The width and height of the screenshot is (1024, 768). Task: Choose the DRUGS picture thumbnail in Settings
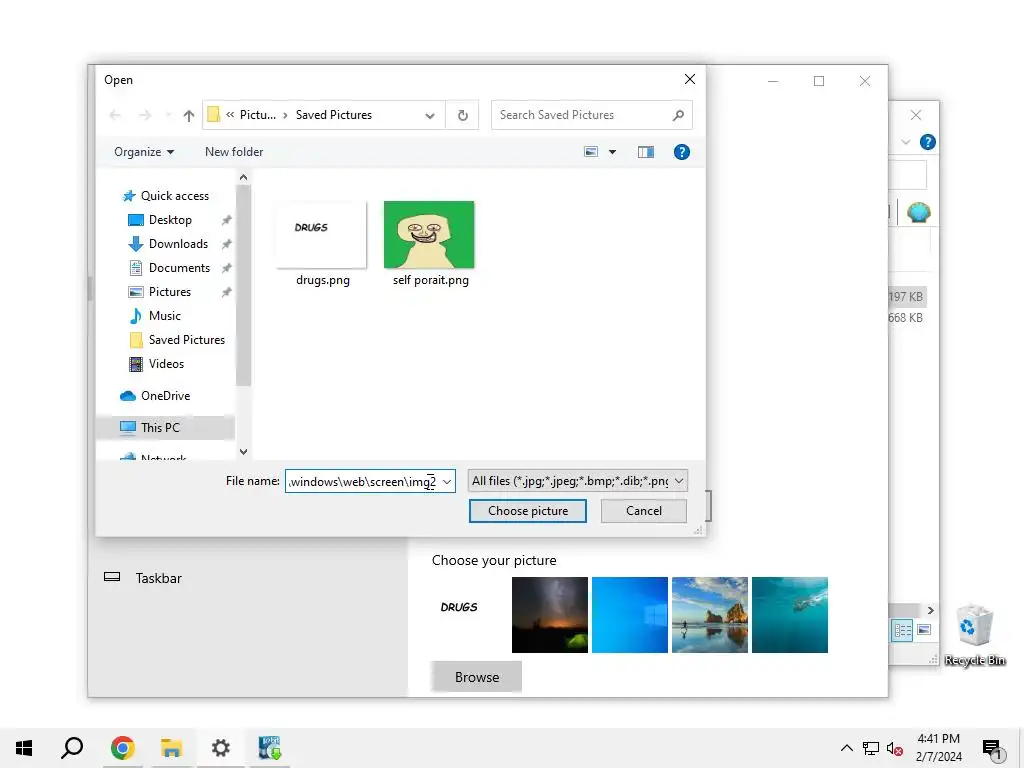click(470, 615)
